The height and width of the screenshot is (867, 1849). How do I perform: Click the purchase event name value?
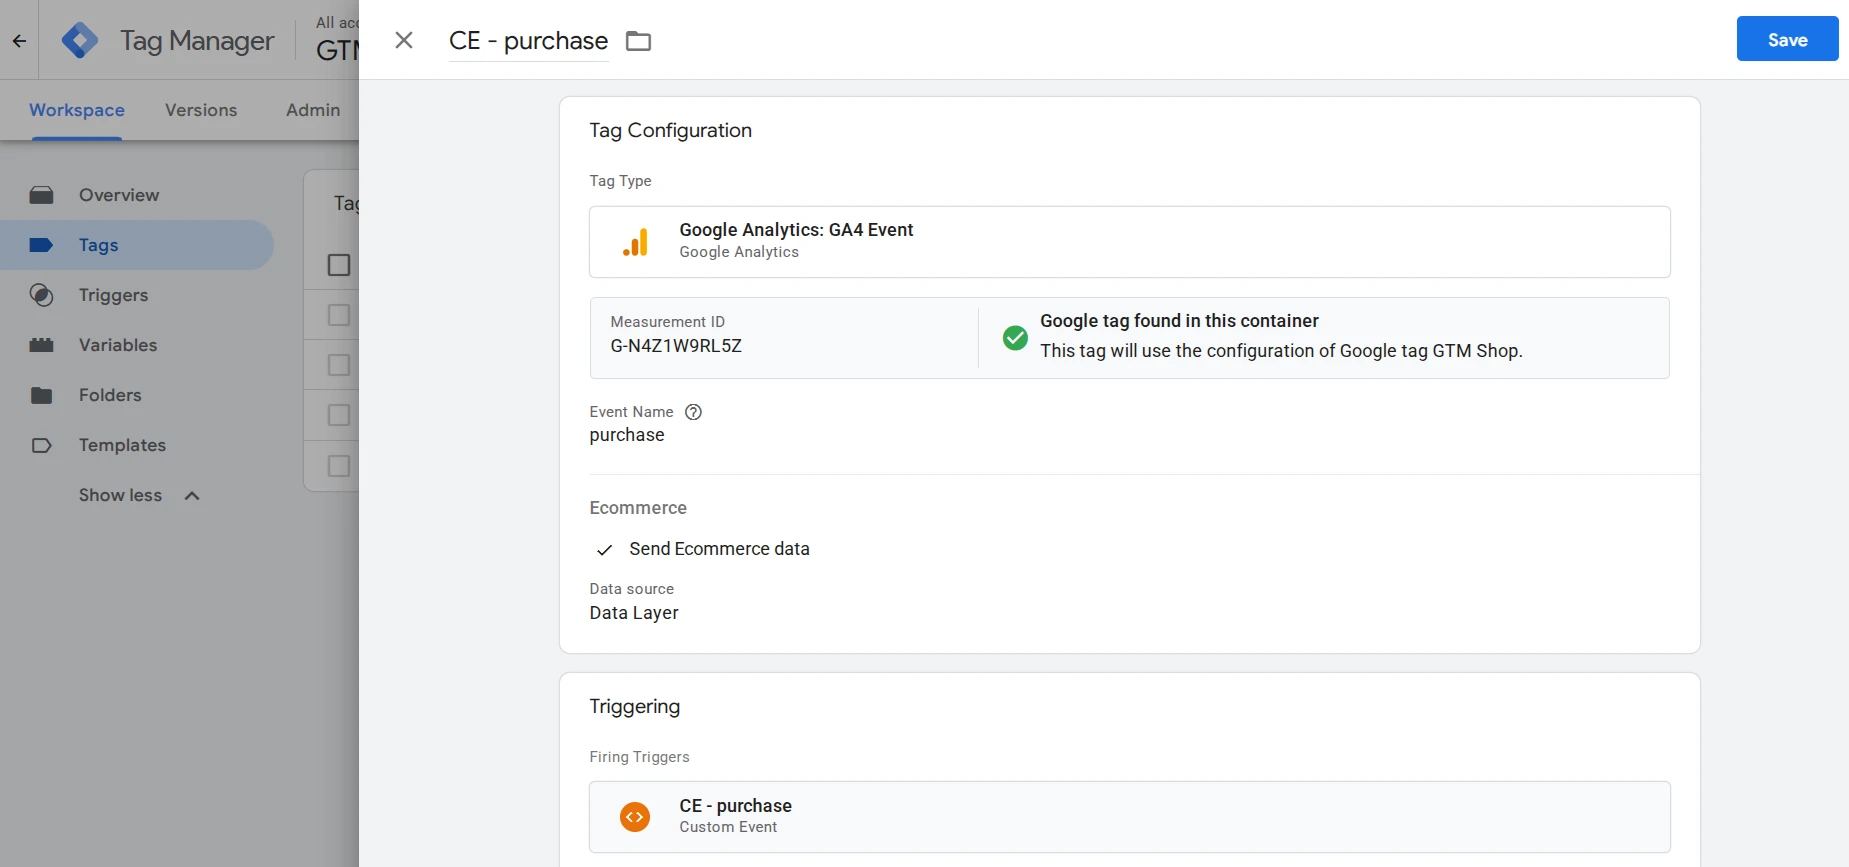click(x=627, y=435)
